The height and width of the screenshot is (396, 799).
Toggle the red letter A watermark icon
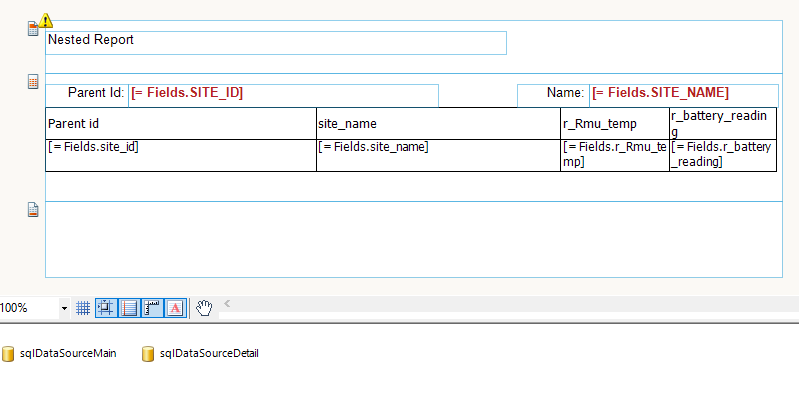tap(175, 308)
